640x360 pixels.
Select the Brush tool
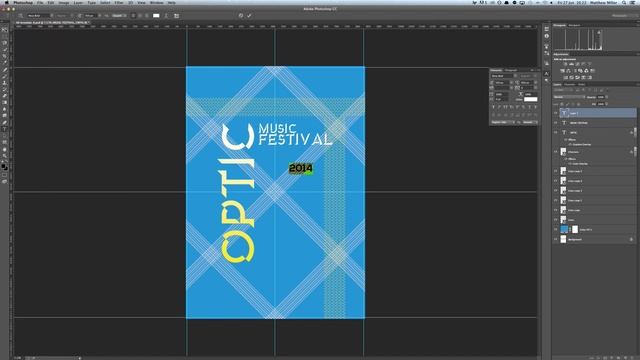pyautogui.click(x=5, y=76)
